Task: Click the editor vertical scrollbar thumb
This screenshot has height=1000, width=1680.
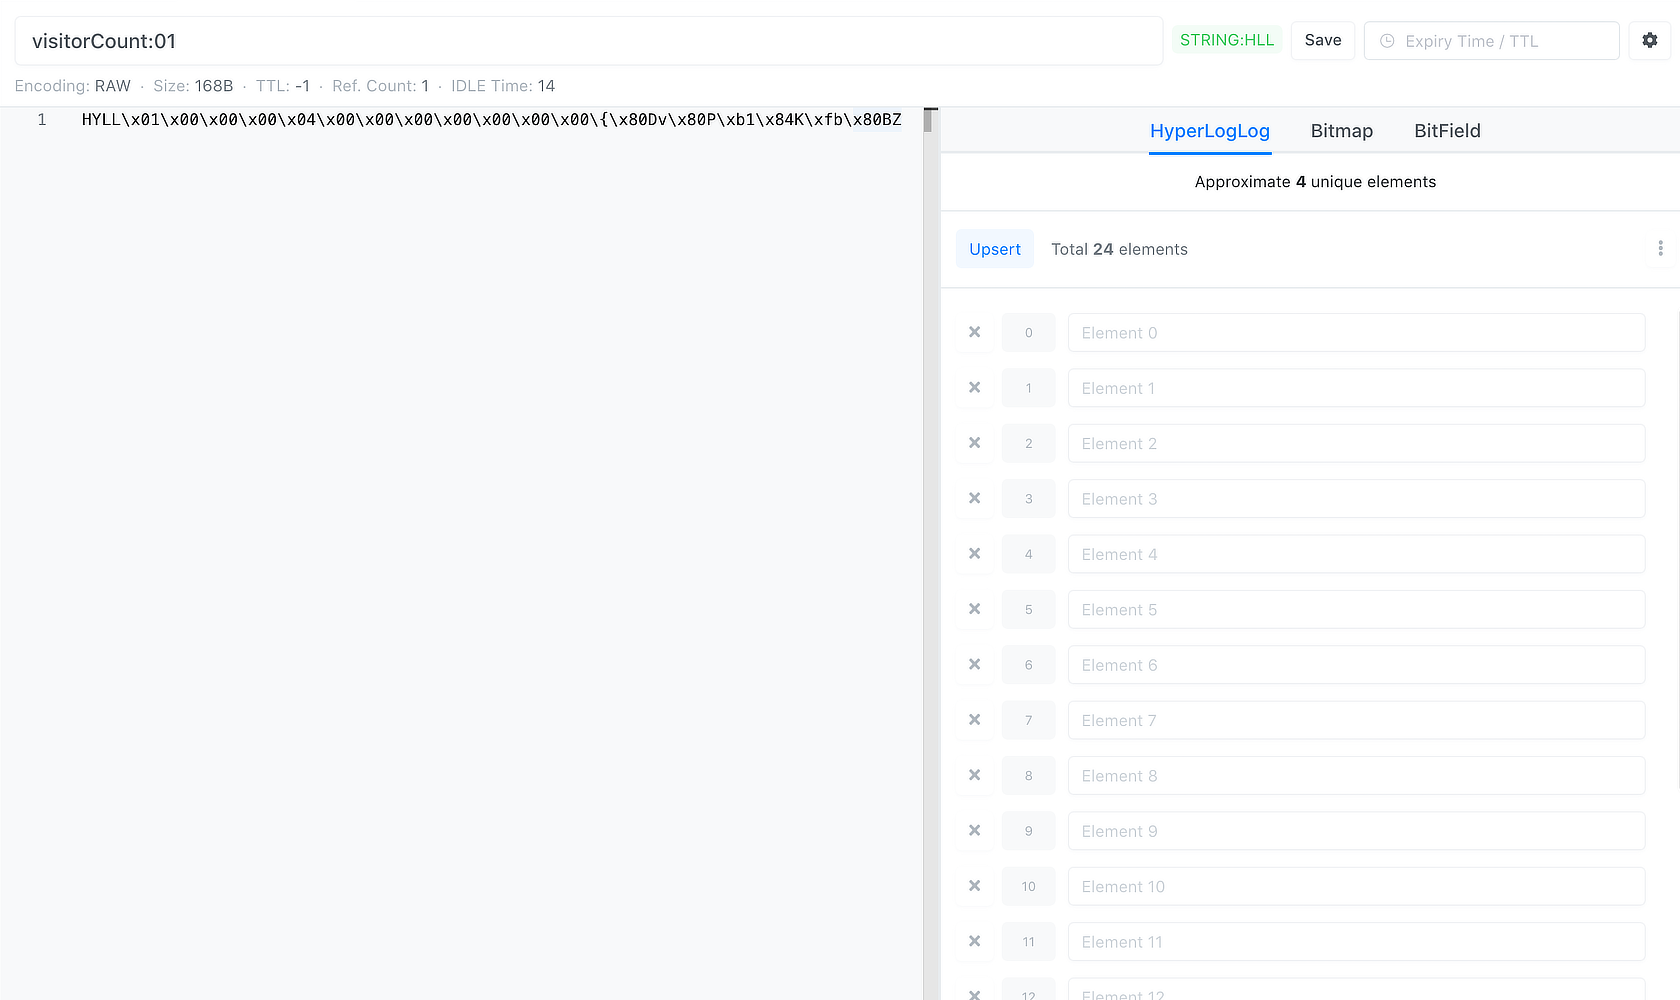Action: (x=929, y=121)
